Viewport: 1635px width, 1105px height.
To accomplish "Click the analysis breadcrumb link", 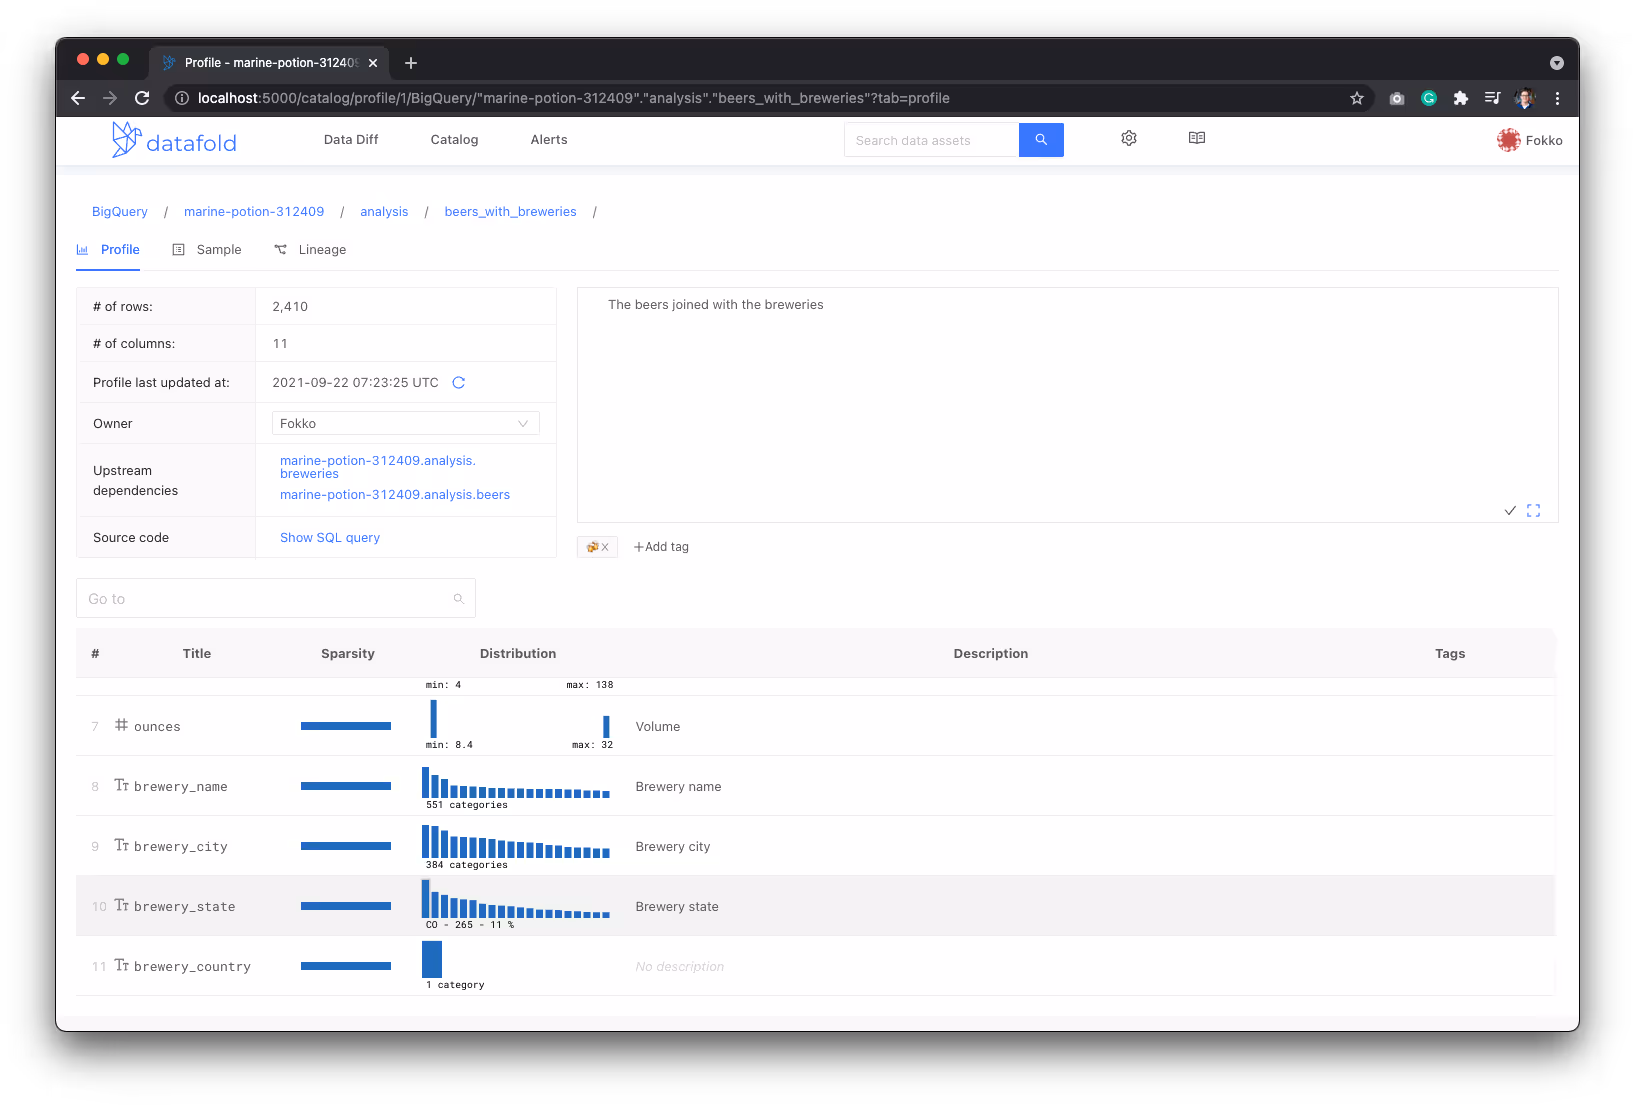I will [384, 212].
